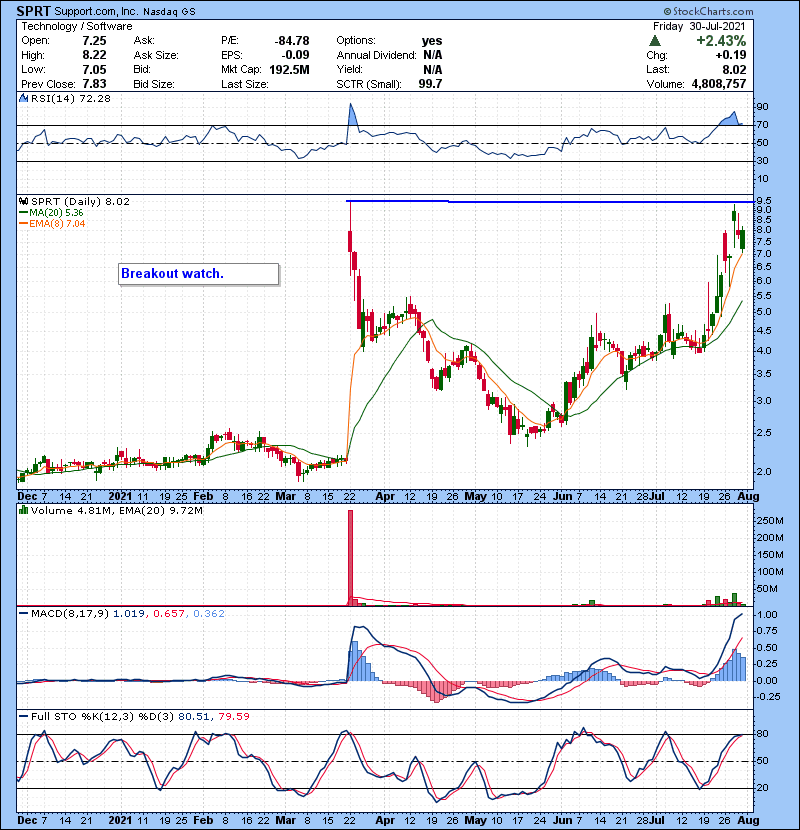Click the Options value 'yes'

click(432, 41)
